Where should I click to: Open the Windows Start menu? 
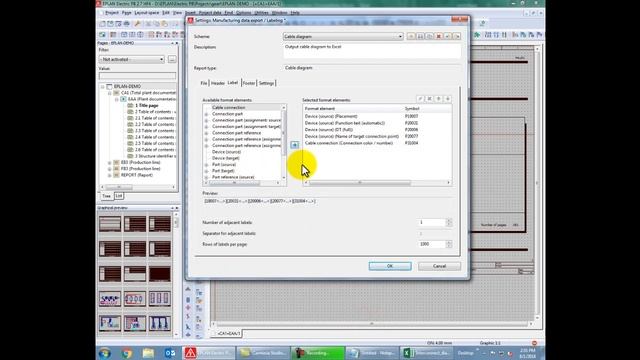pyautogui.click(x=105, y=353)
